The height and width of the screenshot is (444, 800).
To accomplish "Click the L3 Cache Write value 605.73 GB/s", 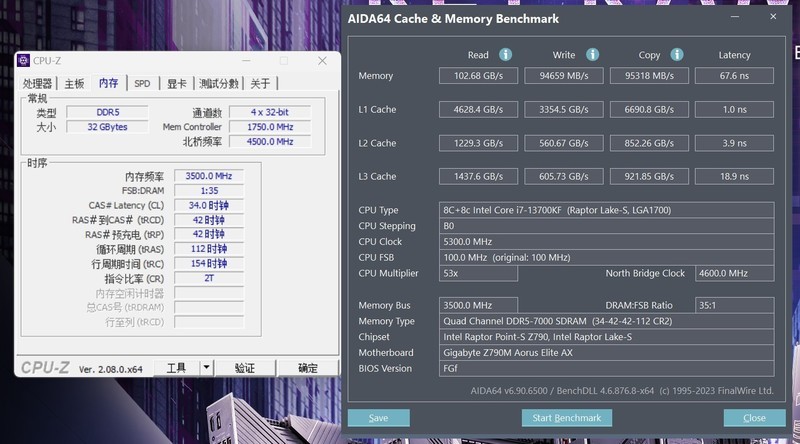I will [564, 176].
